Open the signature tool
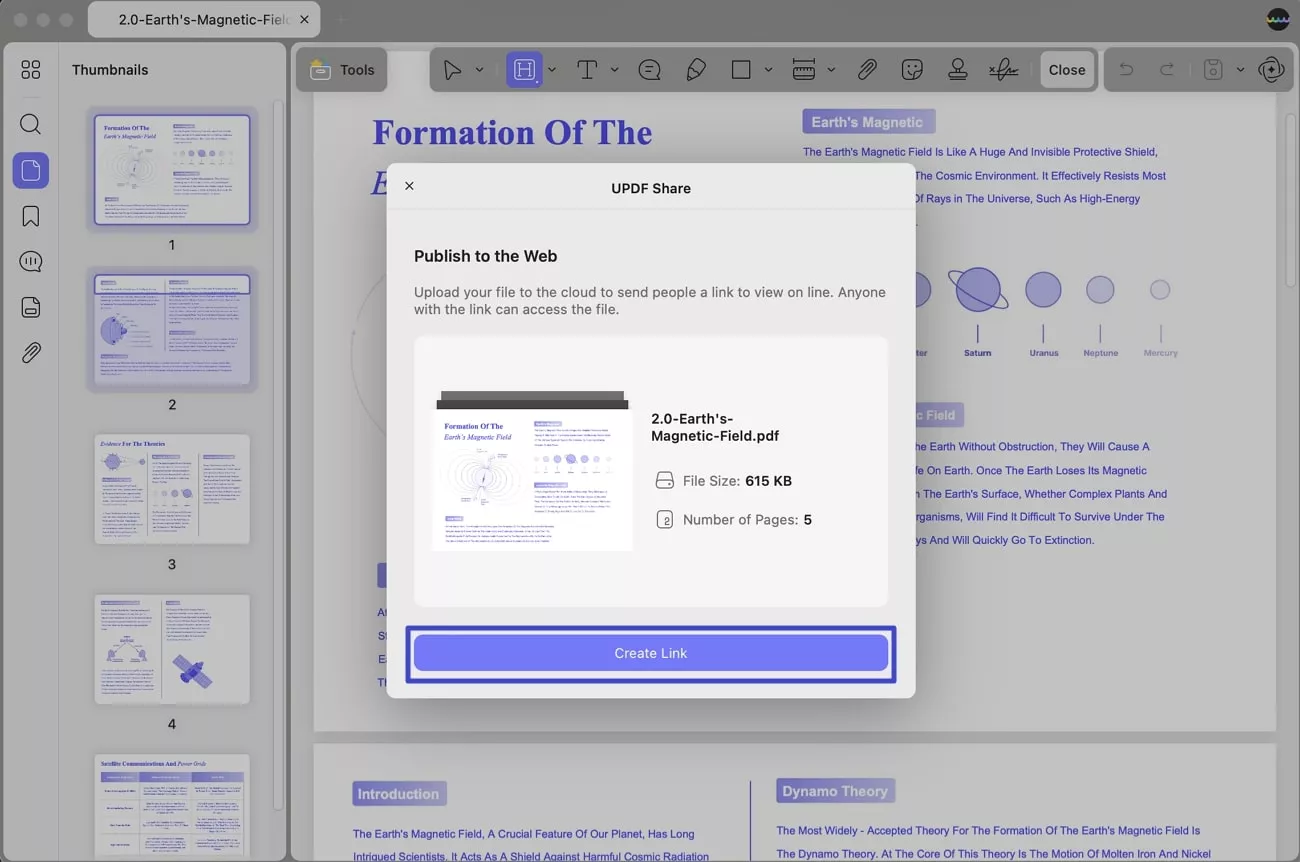Screen dimensions: 1300x862 coord(1003,70)
